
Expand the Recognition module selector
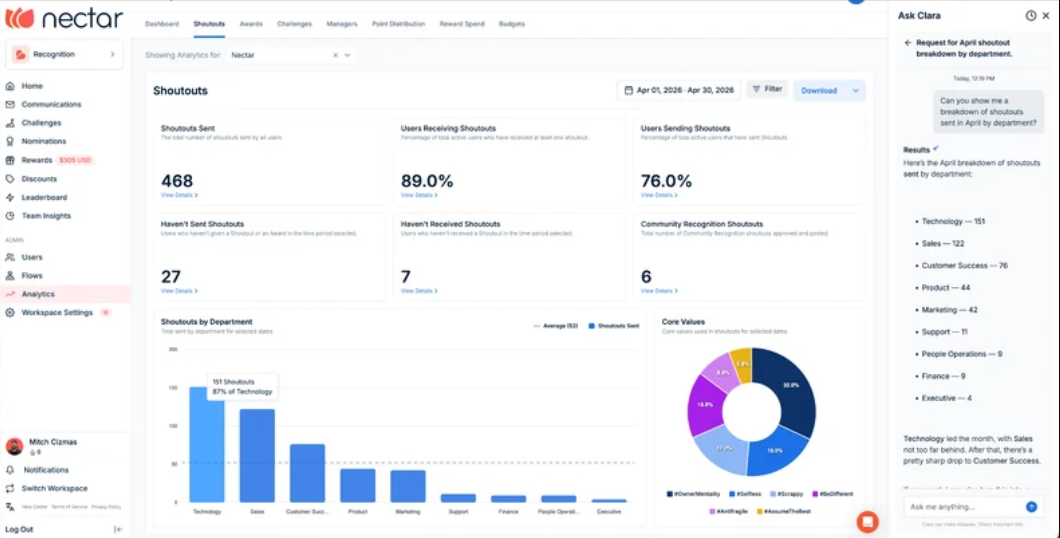pyautogui.click(x=64, y=54)
